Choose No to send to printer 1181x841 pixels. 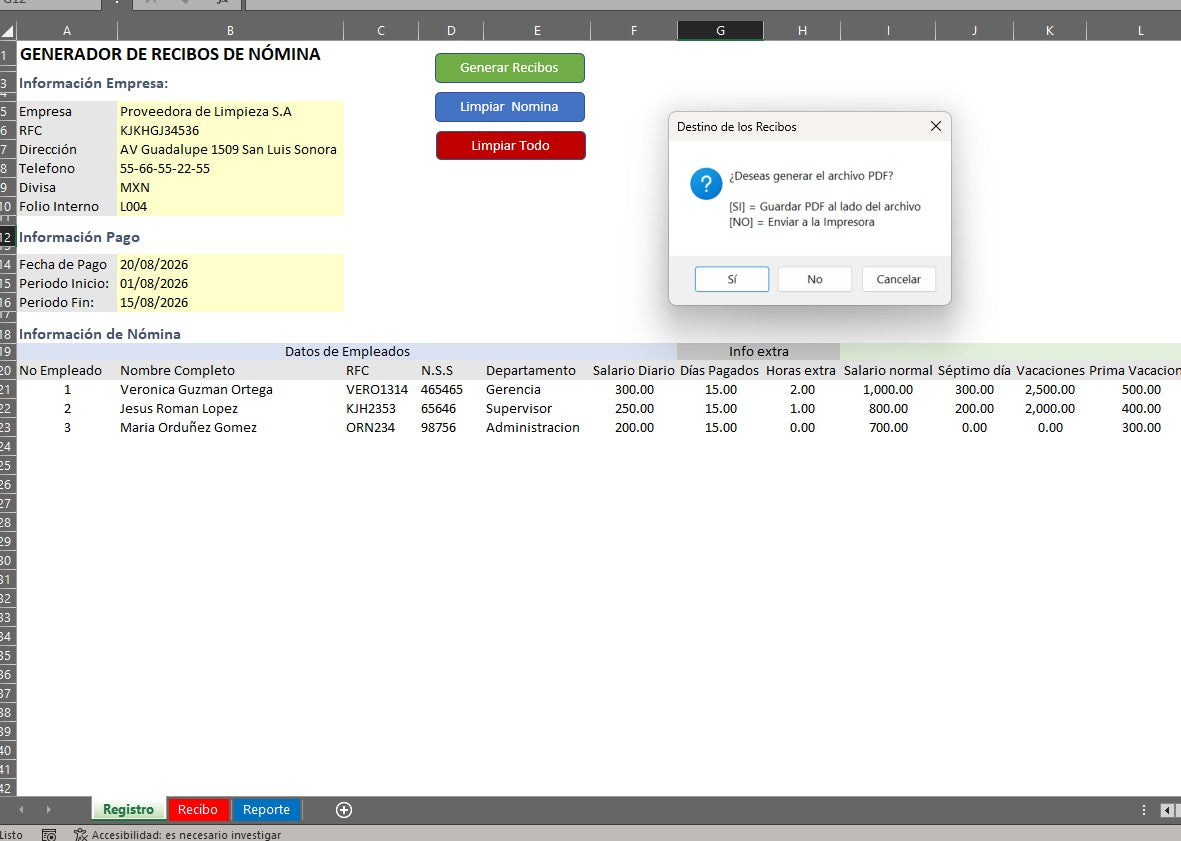(x=814, y=279)
